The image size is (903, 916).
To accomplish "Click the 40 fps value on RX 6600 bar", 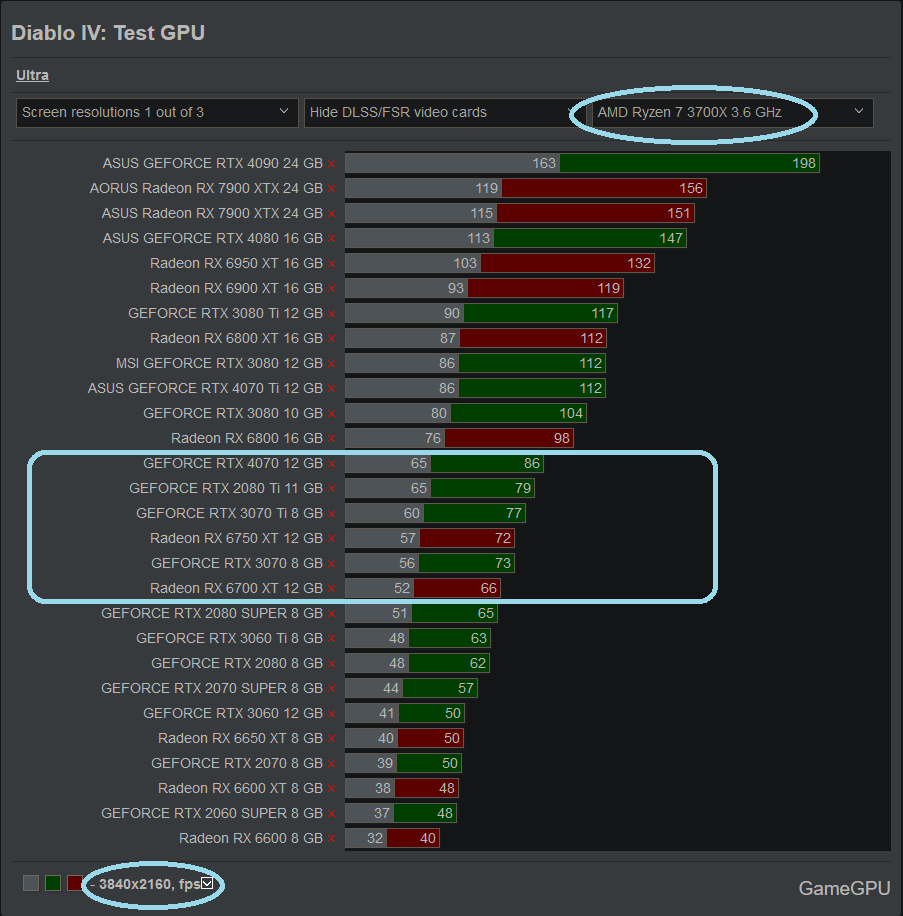I will tap(428, 838).
